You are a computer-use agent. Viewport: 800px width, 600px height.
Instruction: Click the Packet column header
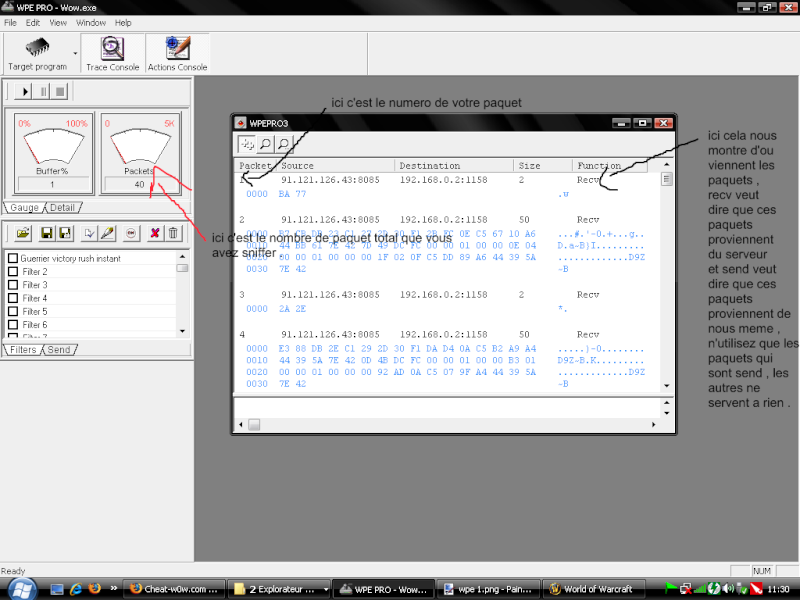coord(255,166)
